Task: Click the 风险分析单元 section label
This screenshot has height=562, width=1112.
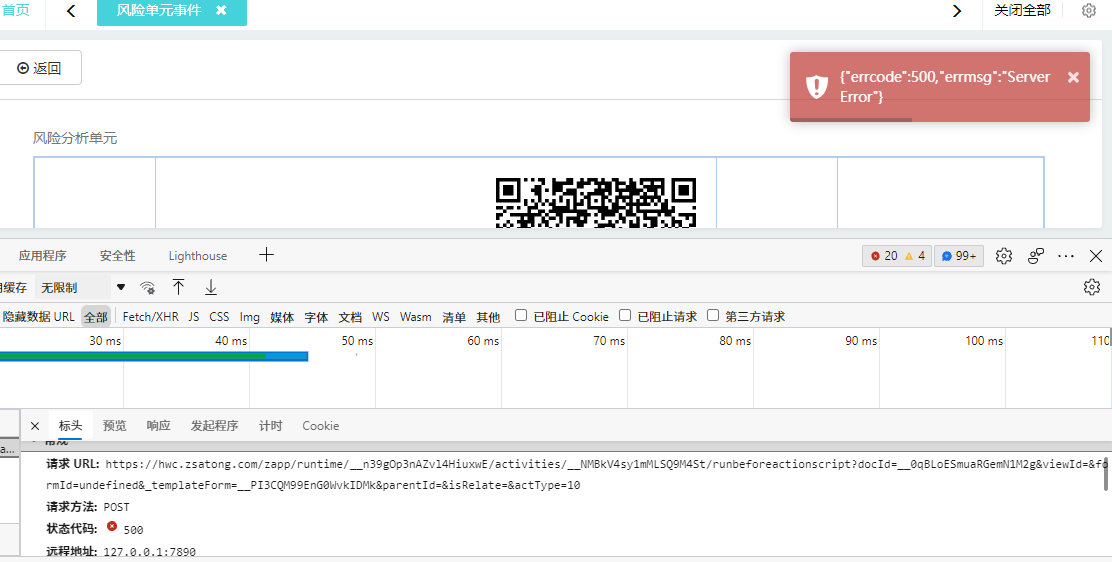Action: (74, 138)
